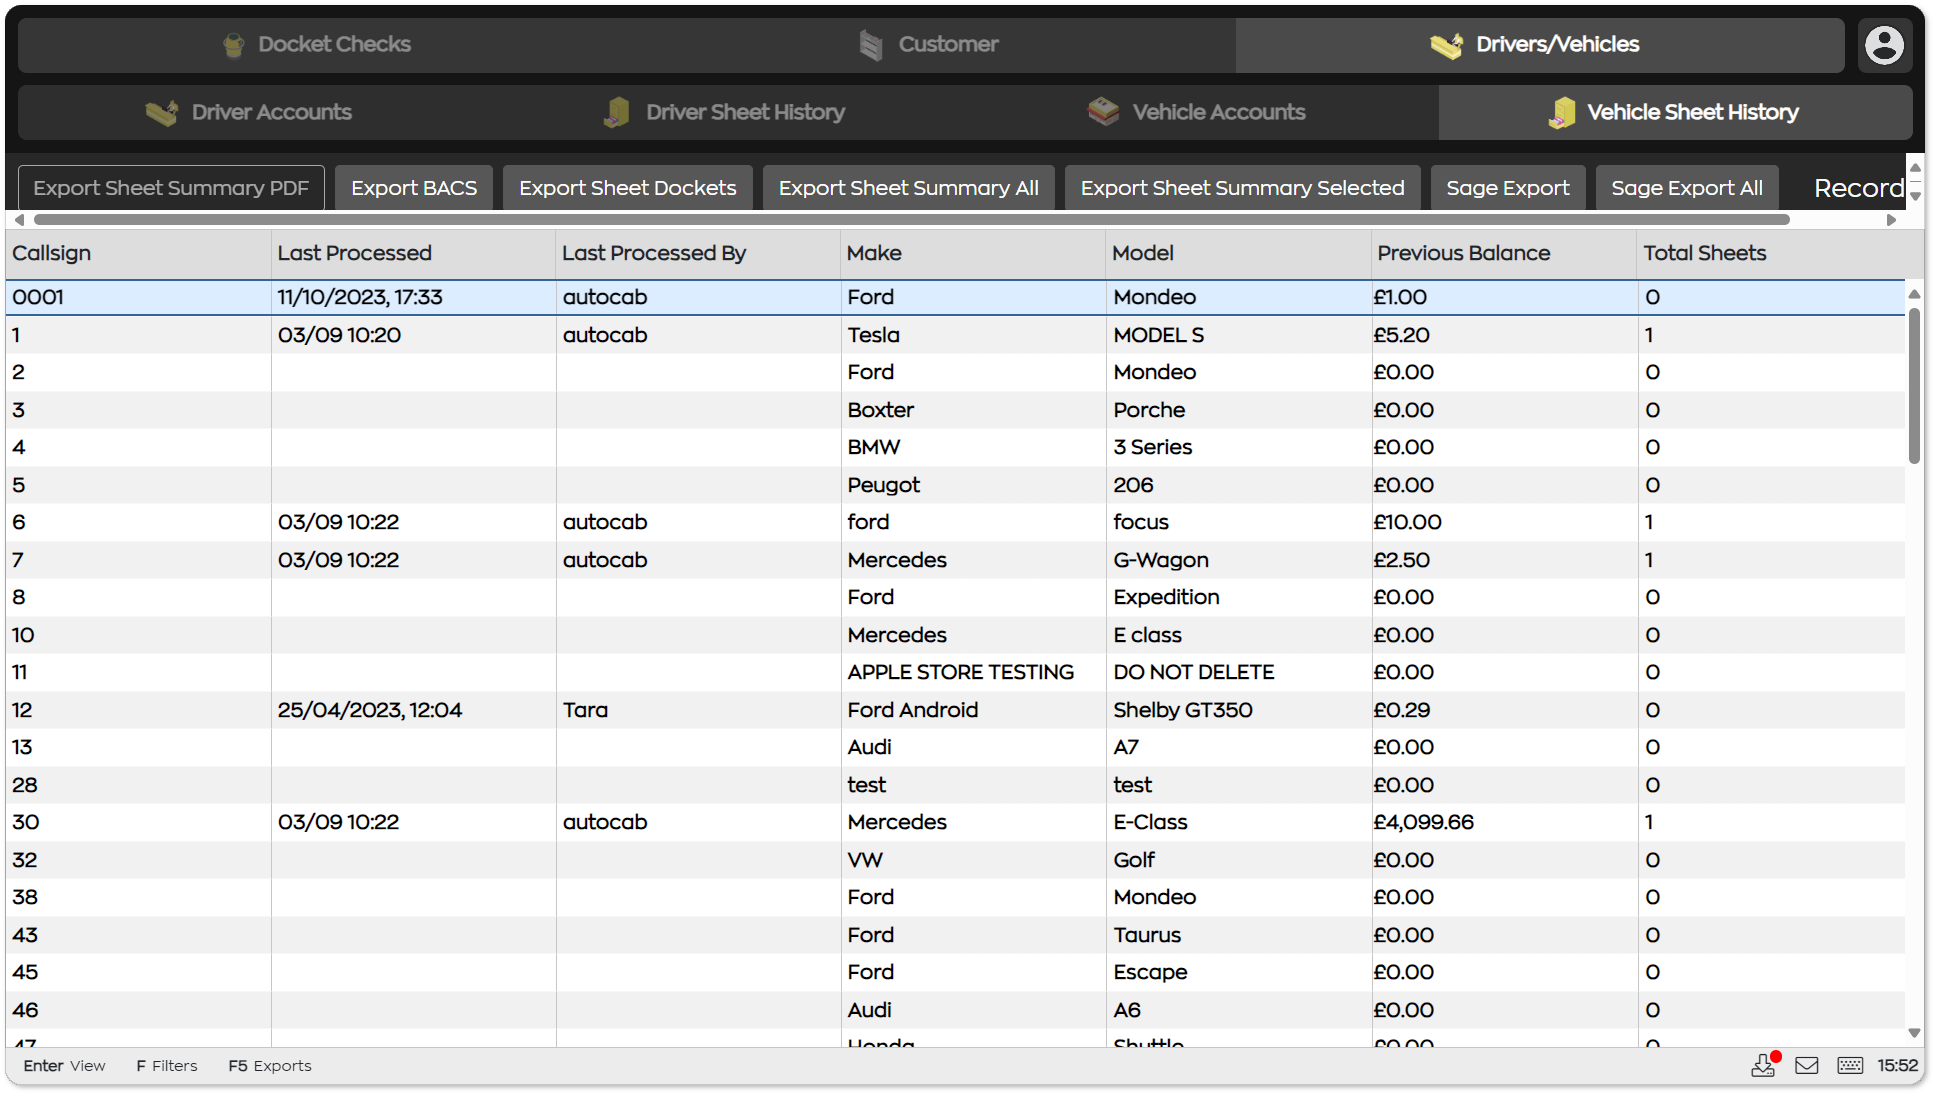Click table scroll down arrow

[x=1914, y=1033]
